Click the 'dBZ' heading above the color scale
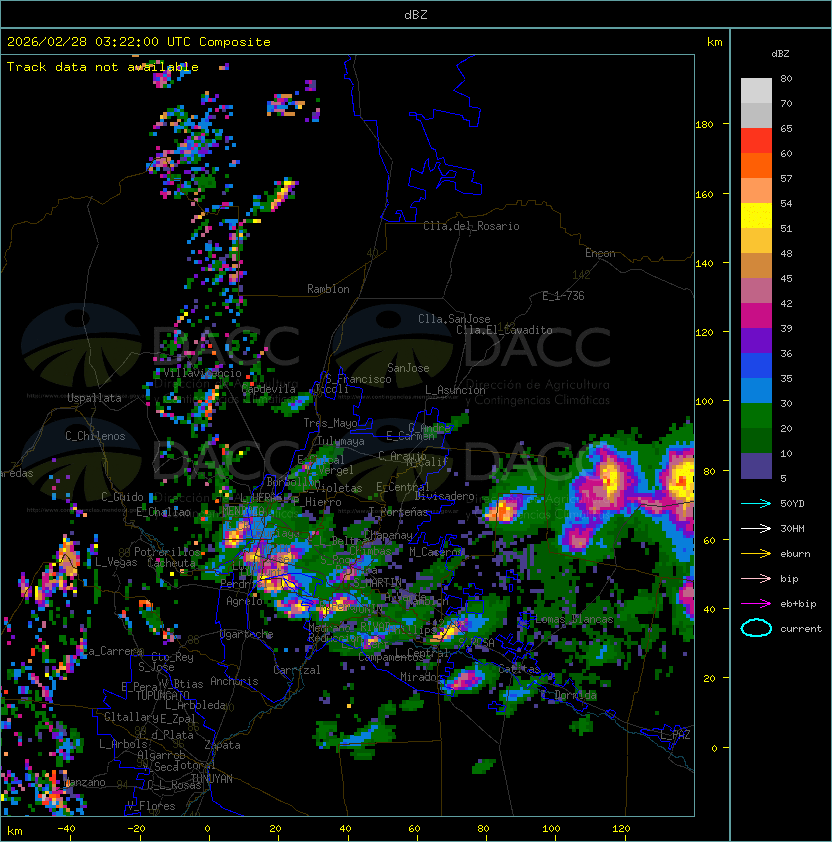 click(780, 54)
